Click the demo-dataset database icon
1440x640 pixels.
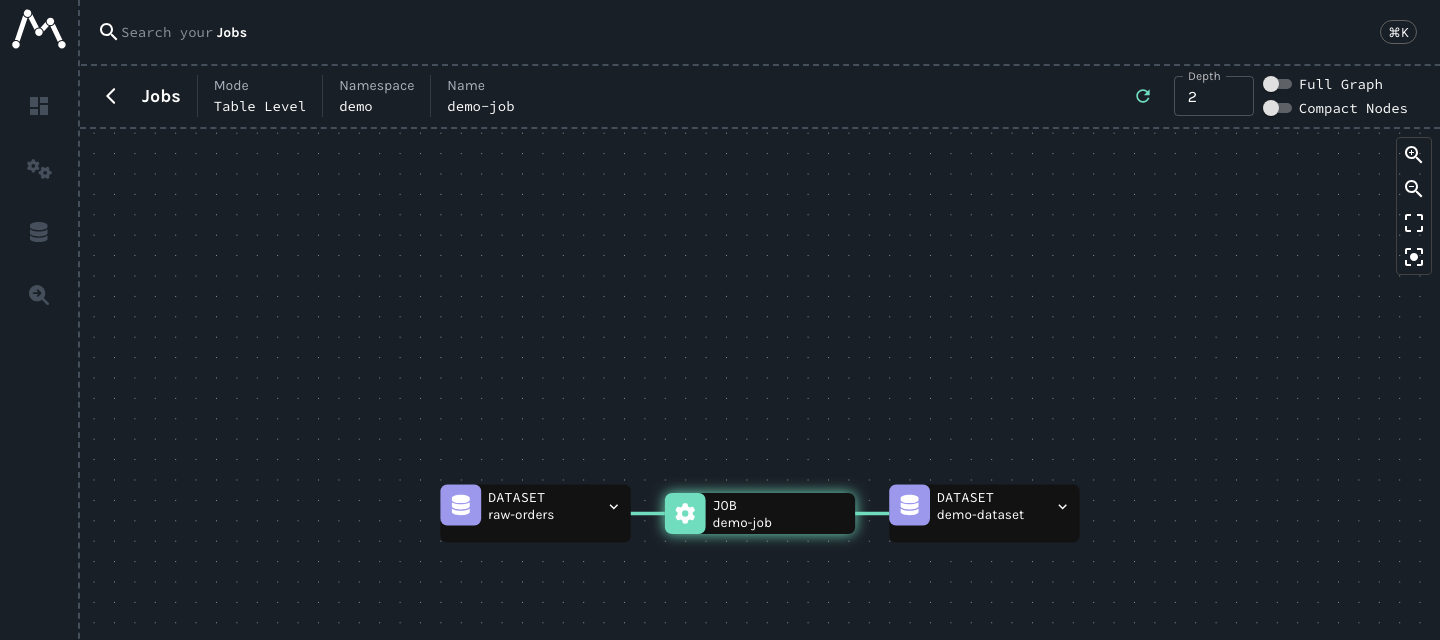[x=909, y=505]
